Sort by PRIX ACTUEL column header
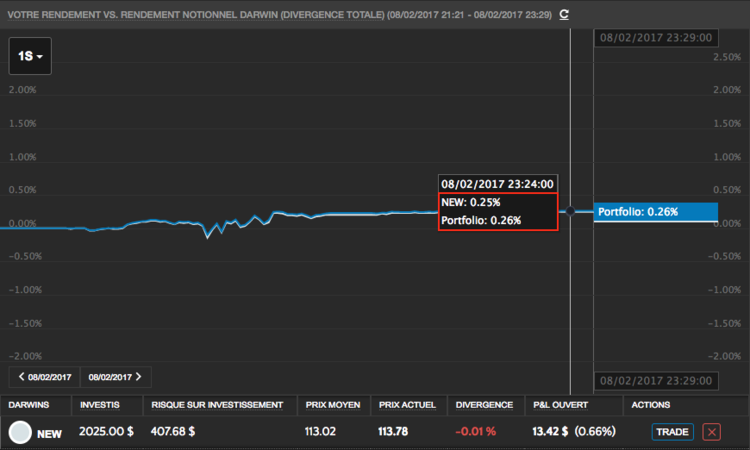Screen dimensions: 750x450 (408, 405)
